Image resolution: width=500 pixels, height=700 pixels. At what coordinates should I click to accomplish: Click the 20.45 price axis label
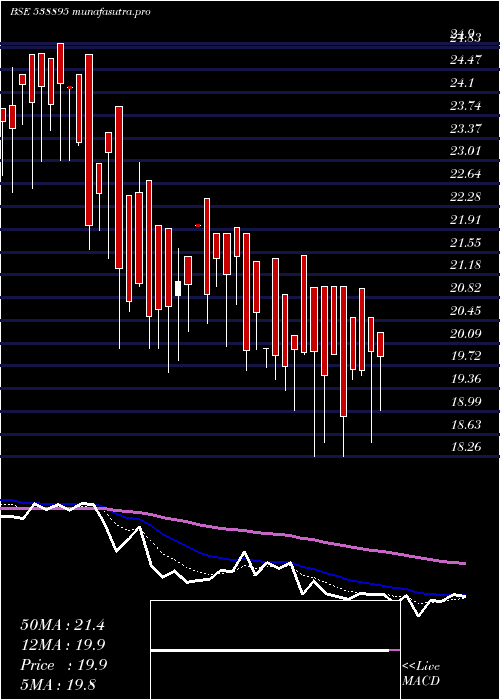coord(466,311)
